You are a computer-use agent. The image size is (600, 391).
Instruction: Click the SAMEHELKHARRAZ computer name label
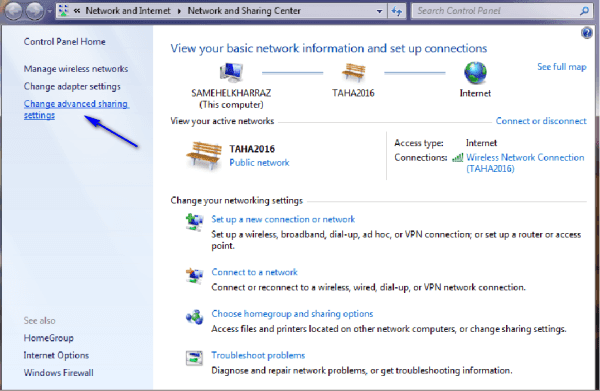(231, 93)
